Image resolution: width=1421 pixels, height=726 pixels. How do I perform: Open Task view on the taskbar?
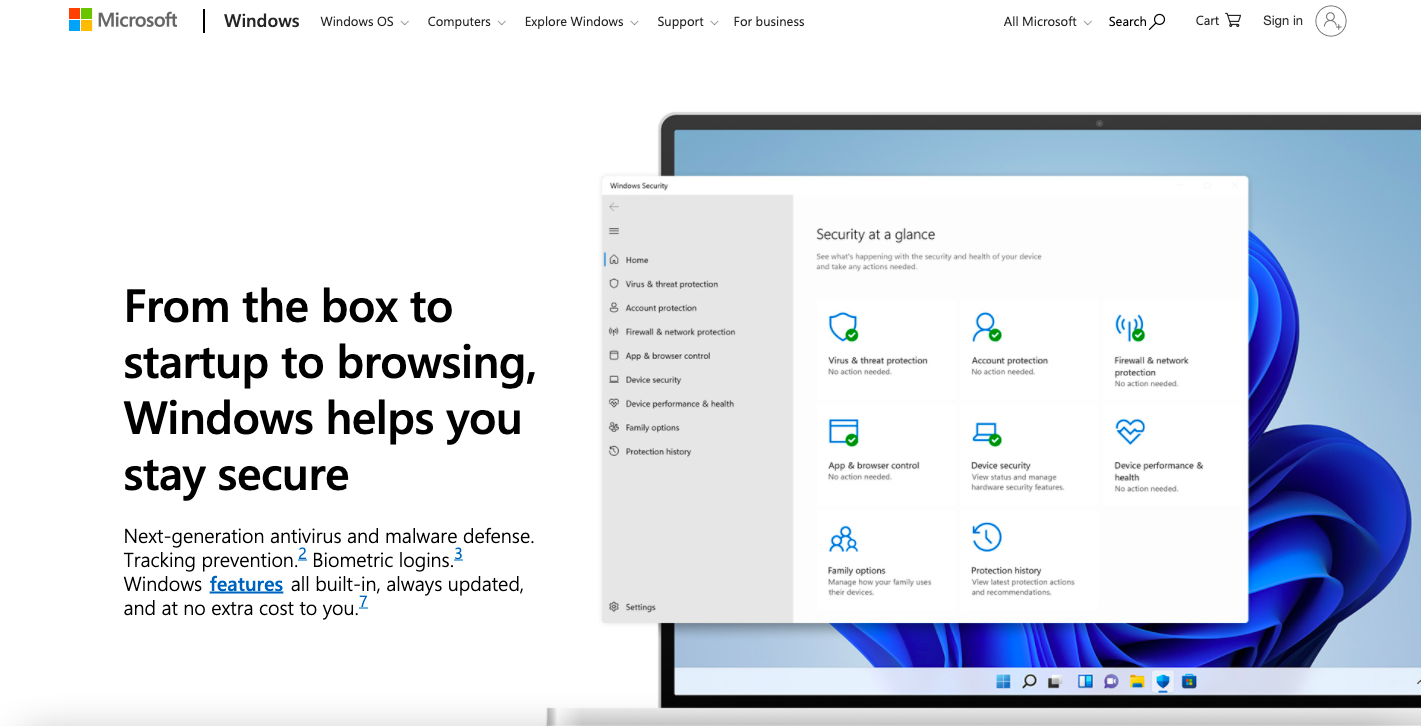pos(1054,682)
